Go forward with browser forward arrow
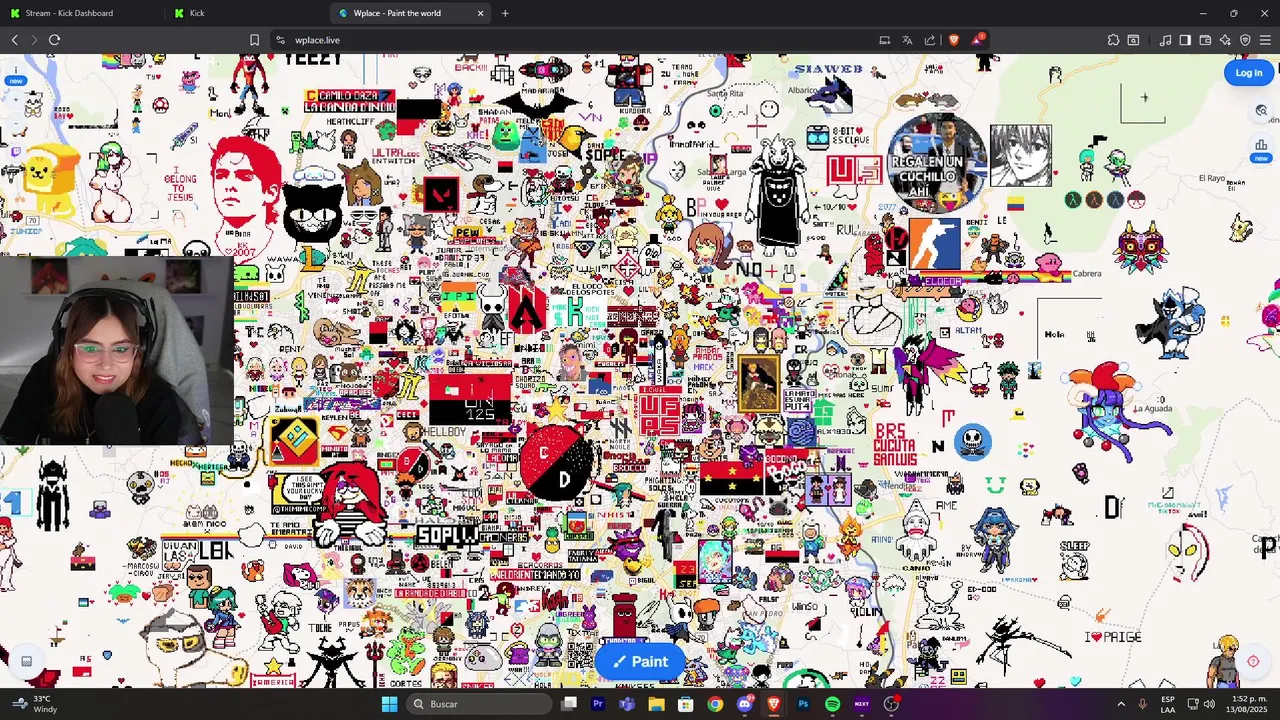 tap(33, 40)
